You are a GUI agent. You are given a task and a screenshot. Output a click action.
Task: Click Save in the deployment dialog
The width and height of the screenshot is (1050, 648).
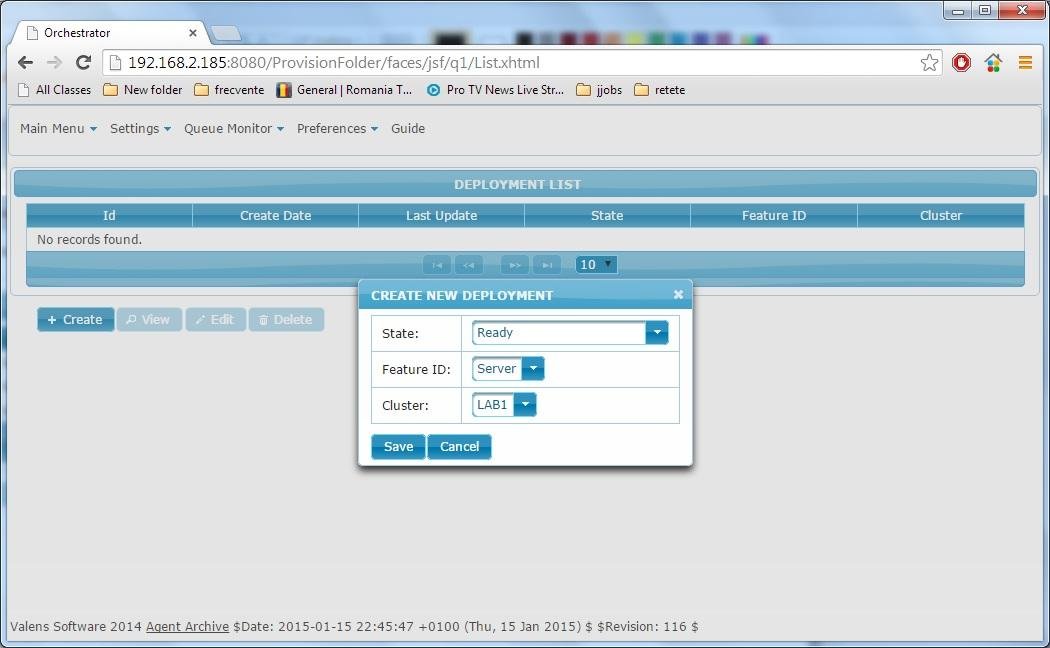tap(397, 446)
